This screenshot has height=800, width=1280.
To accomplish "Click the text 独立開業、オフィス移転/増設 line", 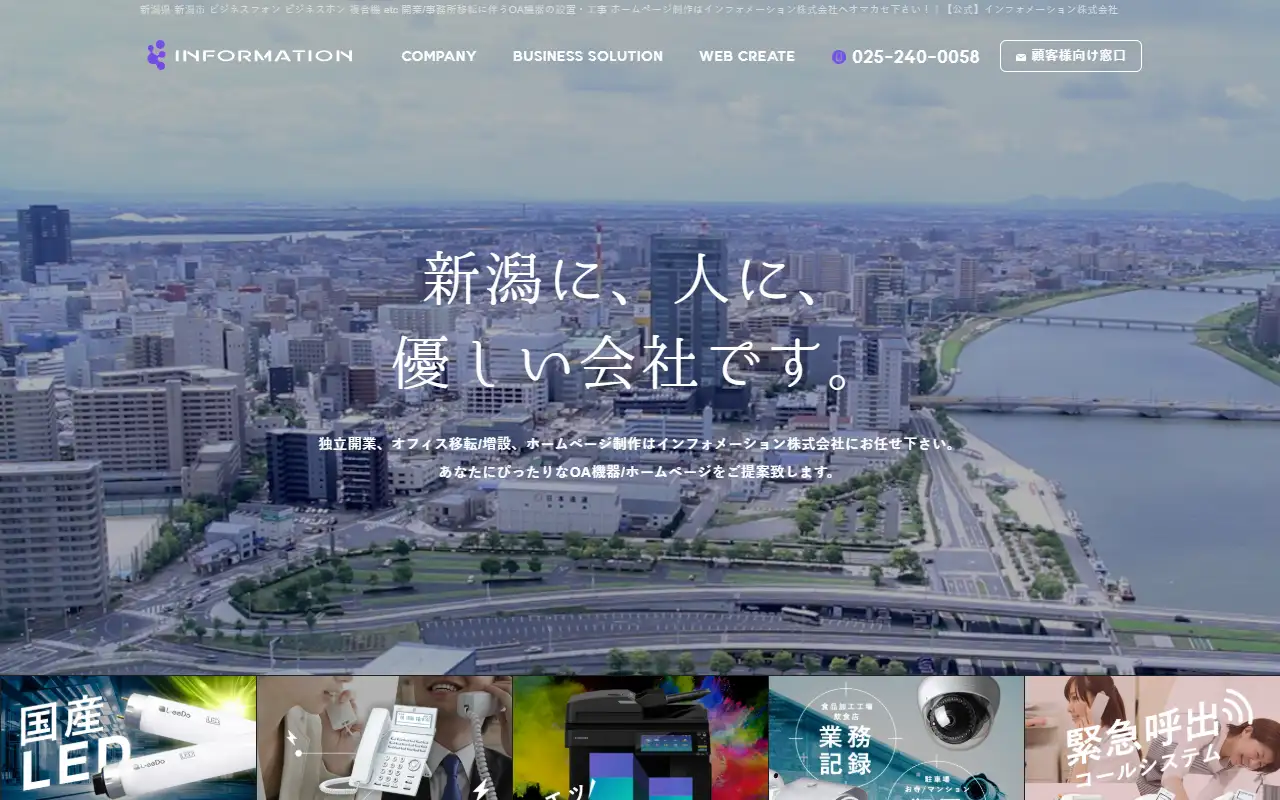I will (640, 443).
